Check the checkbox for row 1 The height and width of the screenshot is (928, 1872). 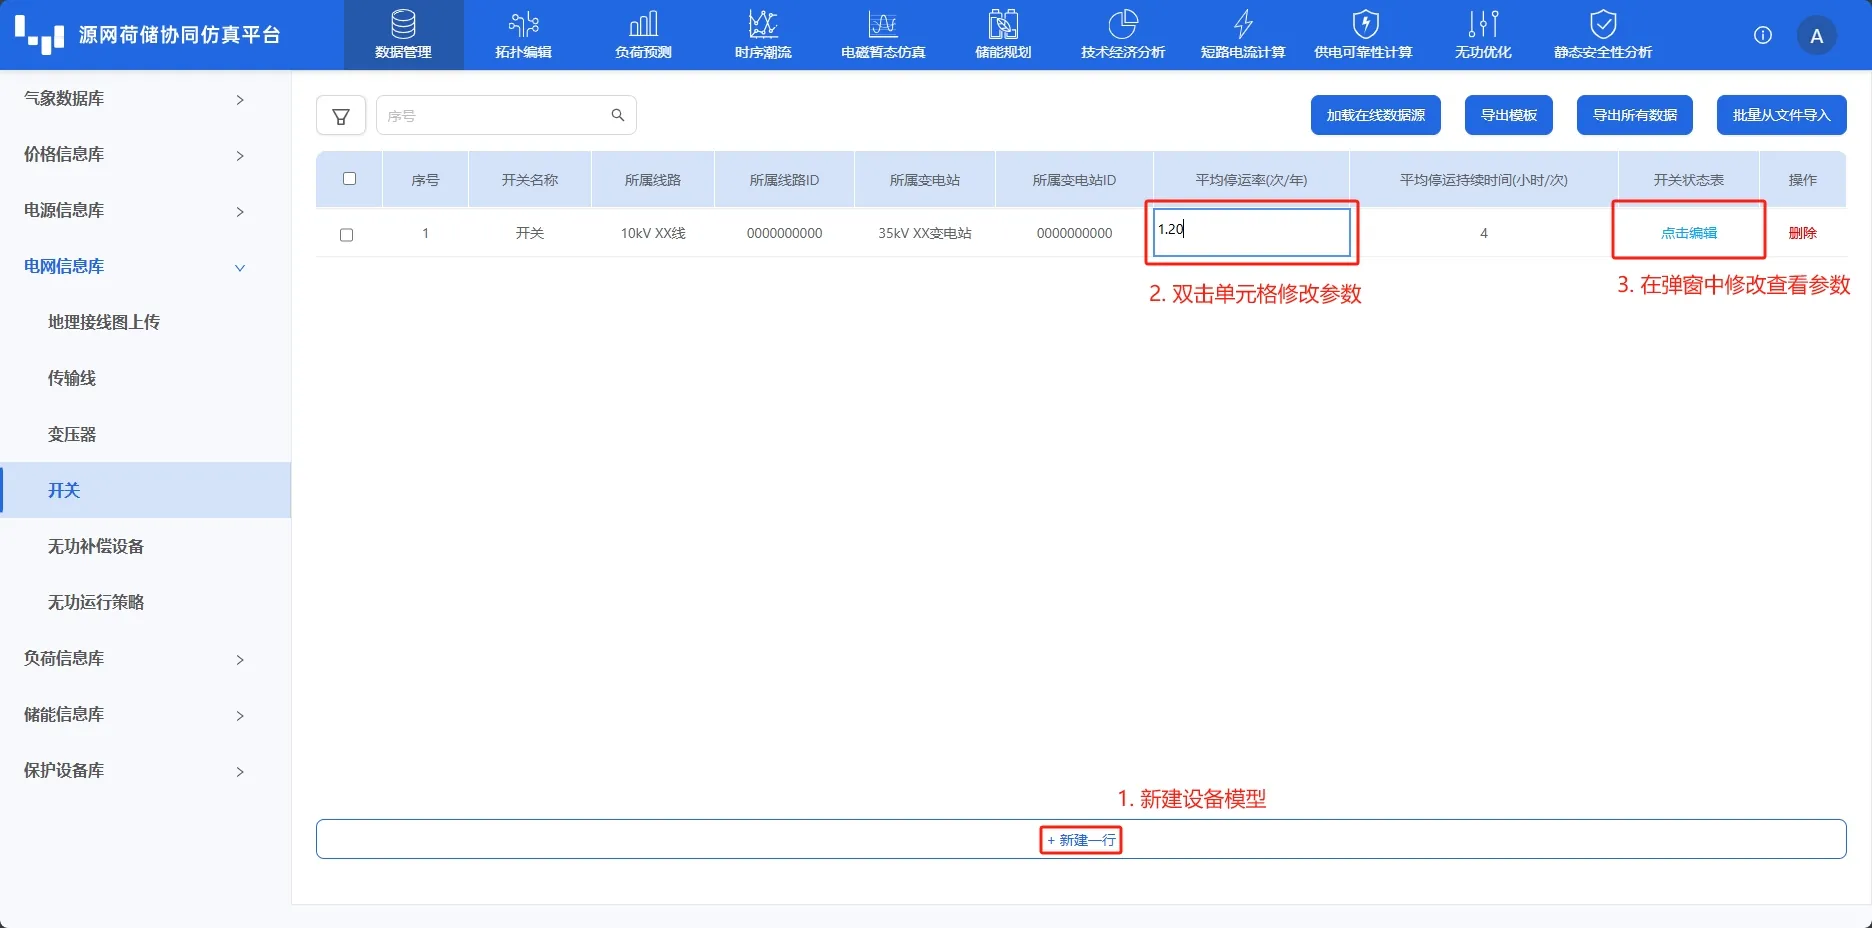point(347,235)
